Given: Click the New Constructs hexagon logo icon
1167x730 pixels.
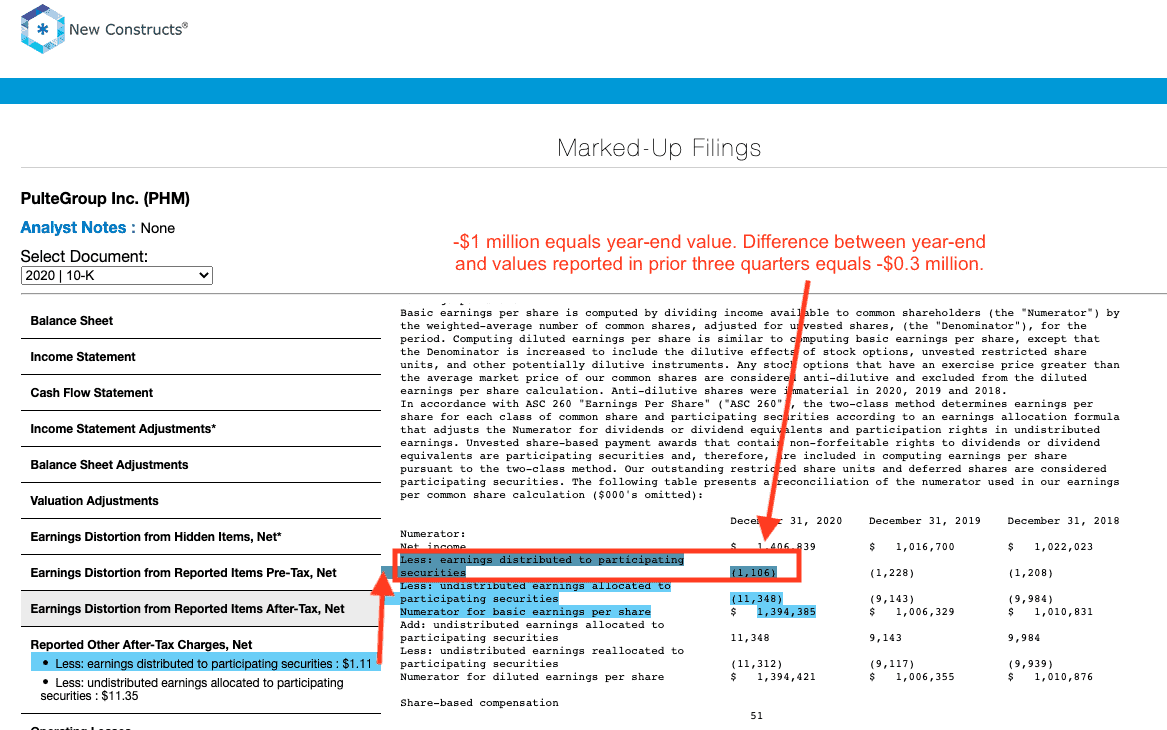Looking at the screenshot, I should pos(42,29).
